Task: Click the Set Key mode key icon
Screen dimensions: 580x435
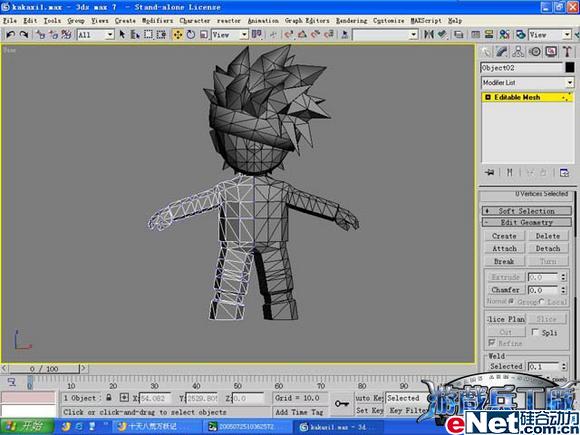Action: (341, 404)
